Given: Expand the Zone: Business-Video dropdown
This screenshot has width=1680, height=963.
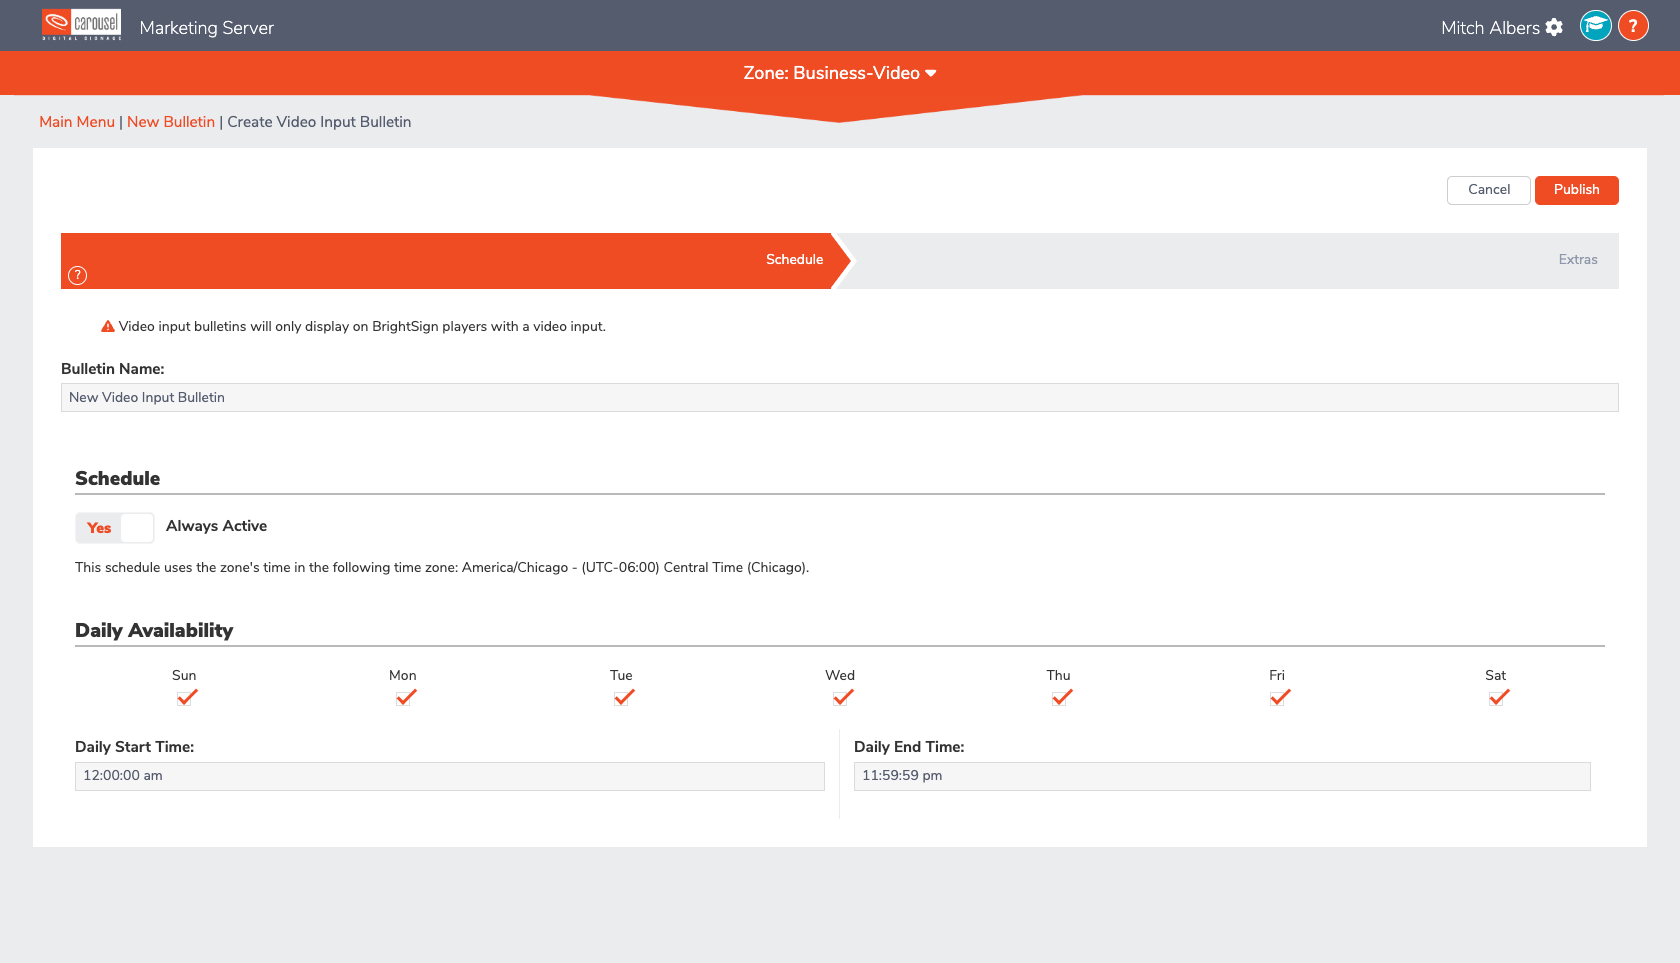Looking at the screenshot, I should pyautogui.click(x=839, y=73).
